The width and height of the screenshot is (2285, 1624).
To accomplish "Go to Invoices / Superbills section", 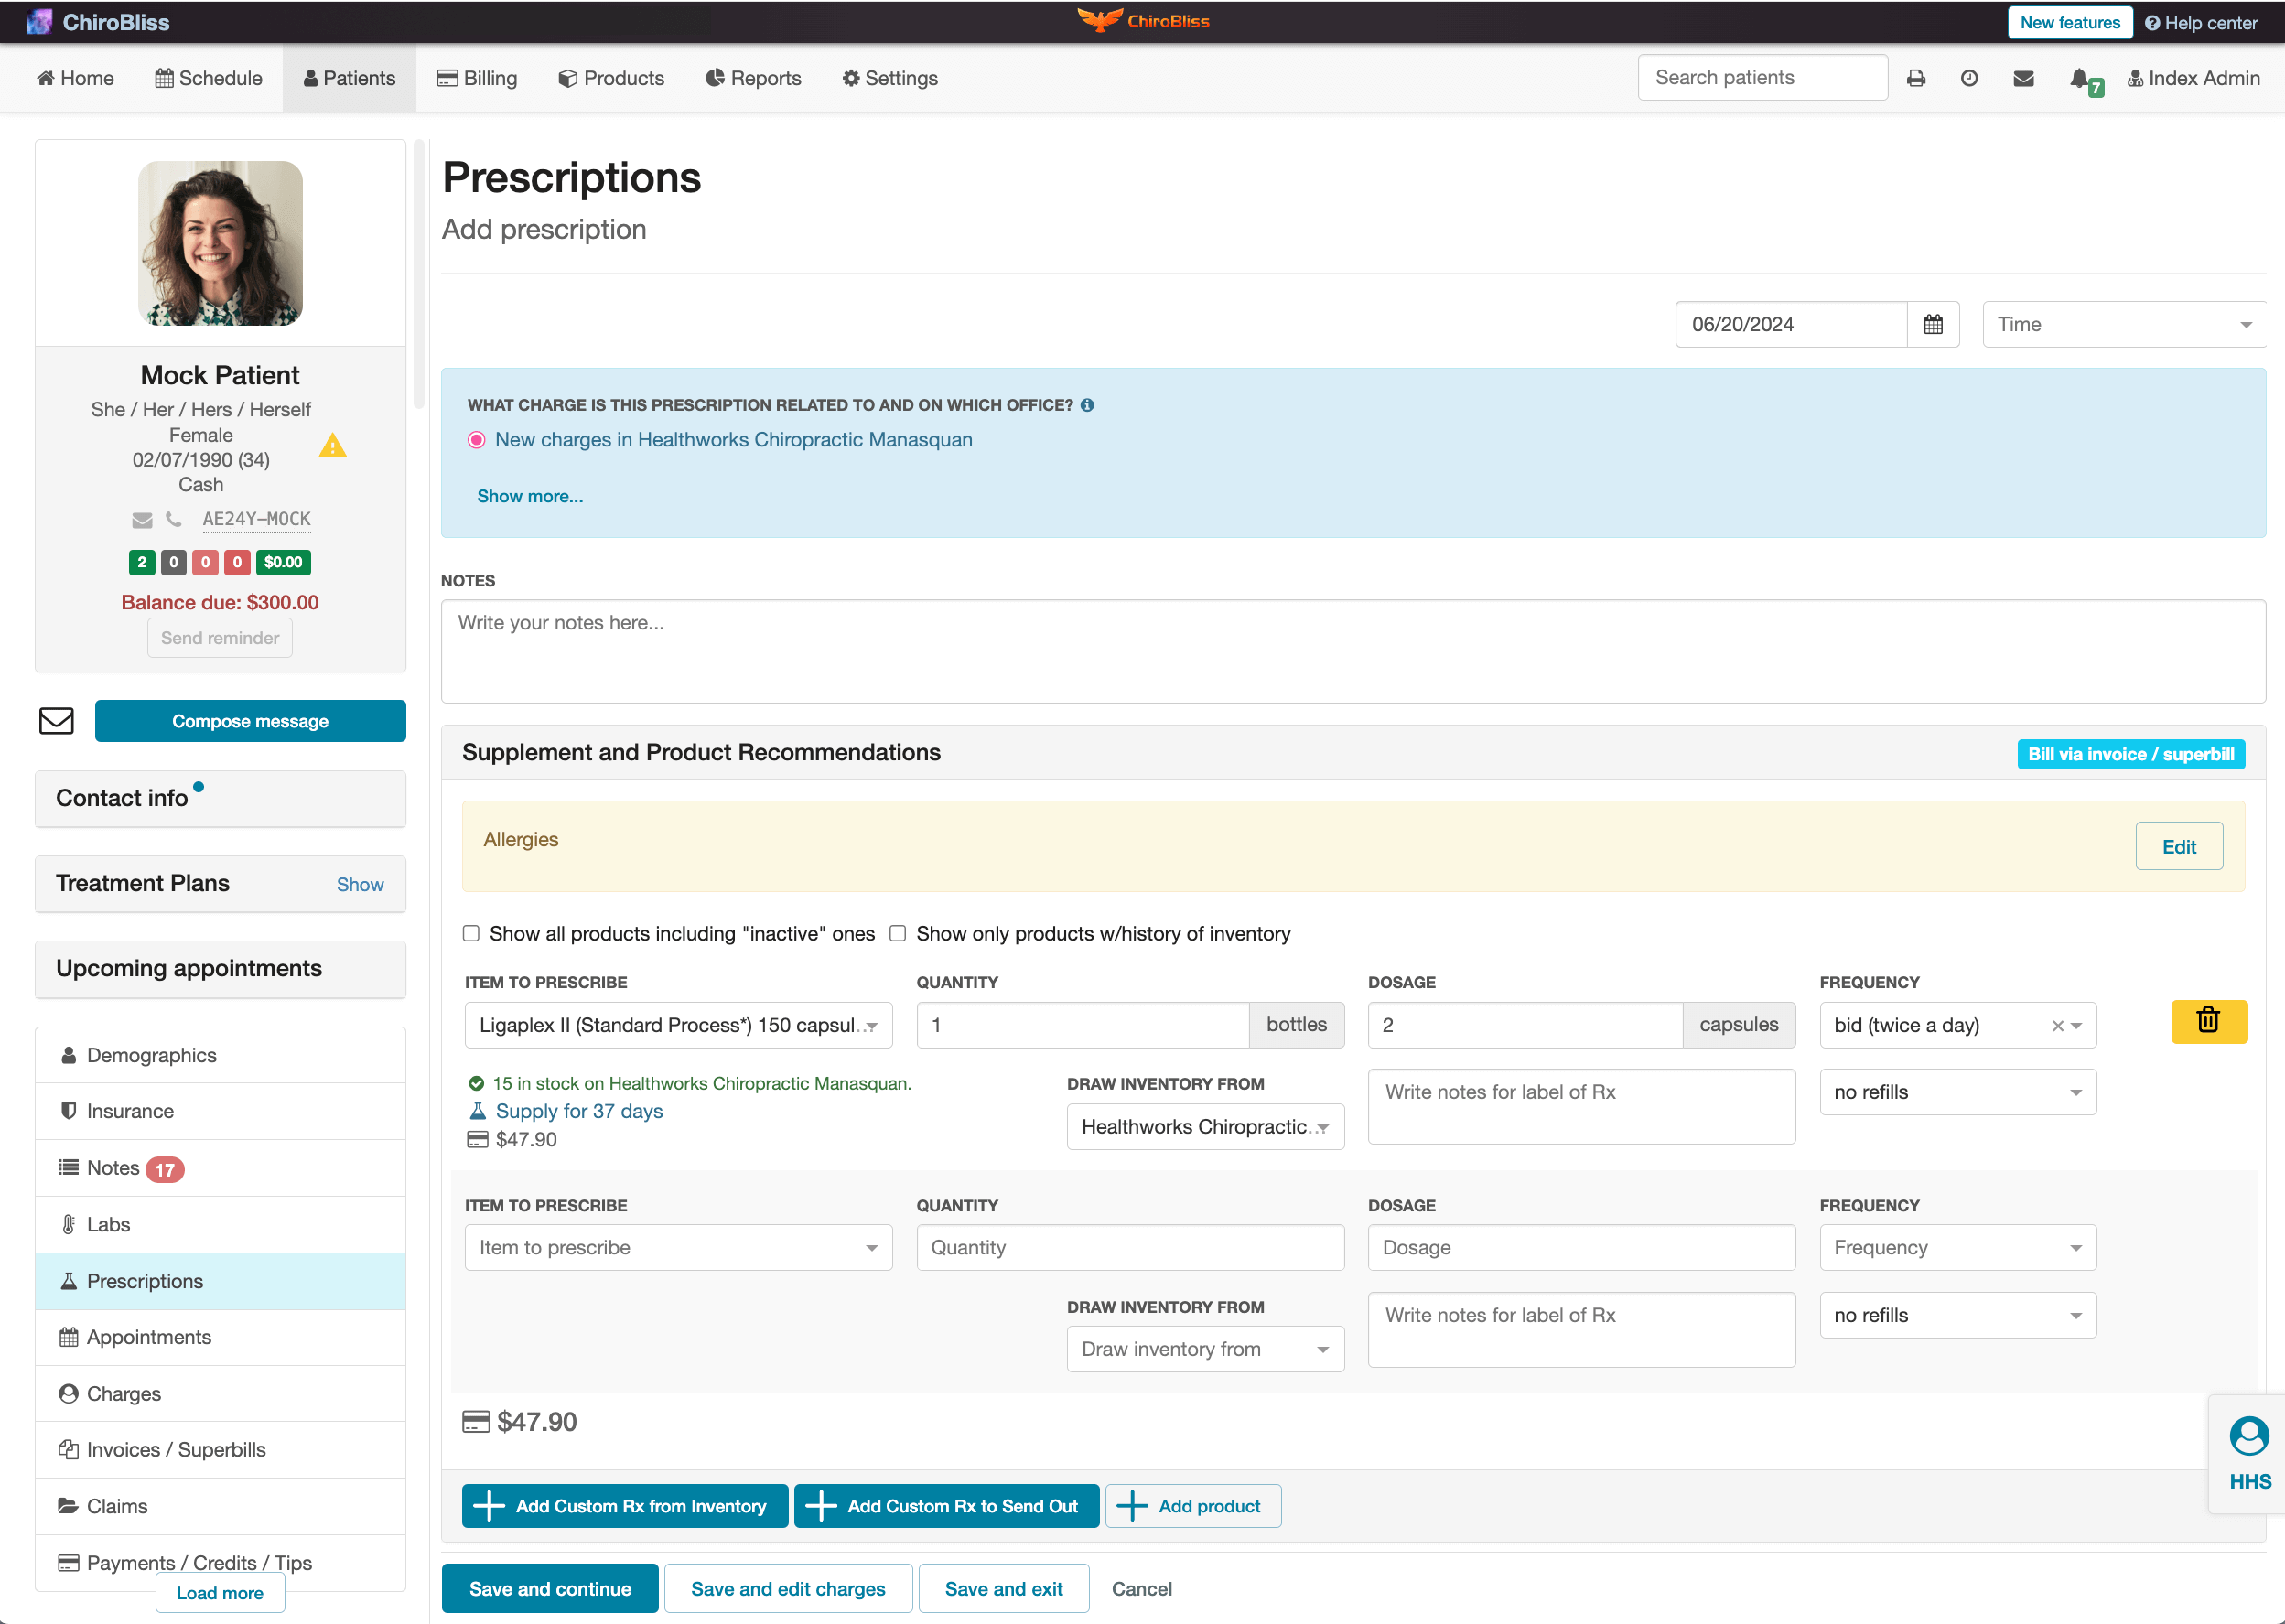I will [x=176, y=1449].
